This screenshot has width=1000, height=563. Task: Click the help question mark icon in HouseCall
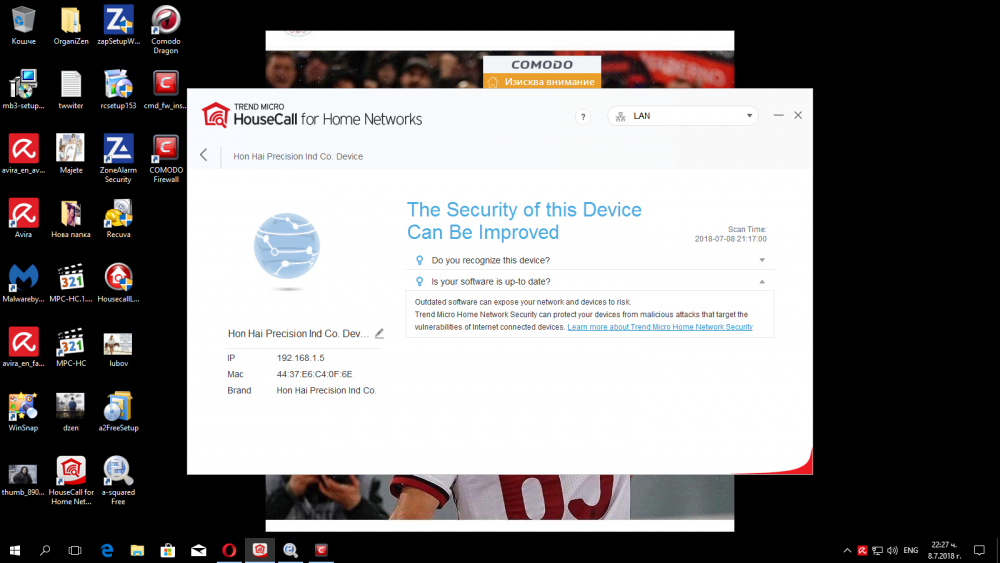(x=582, y=117)
